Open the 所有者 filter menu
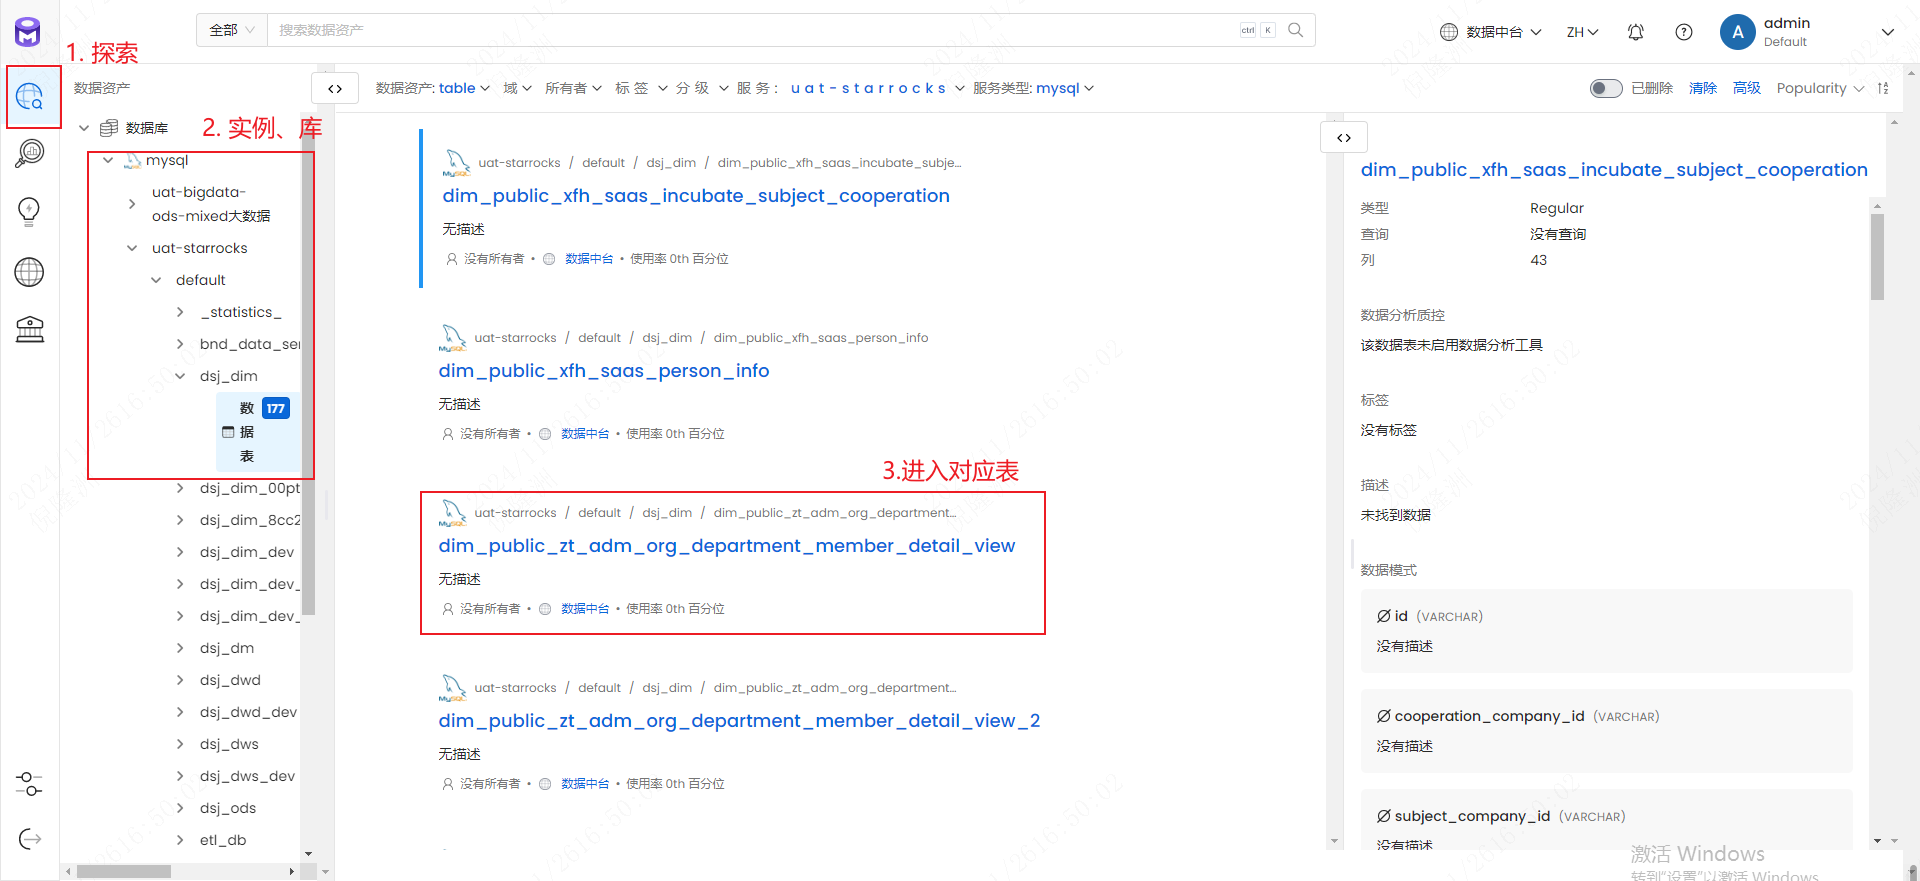 [573, 88]
